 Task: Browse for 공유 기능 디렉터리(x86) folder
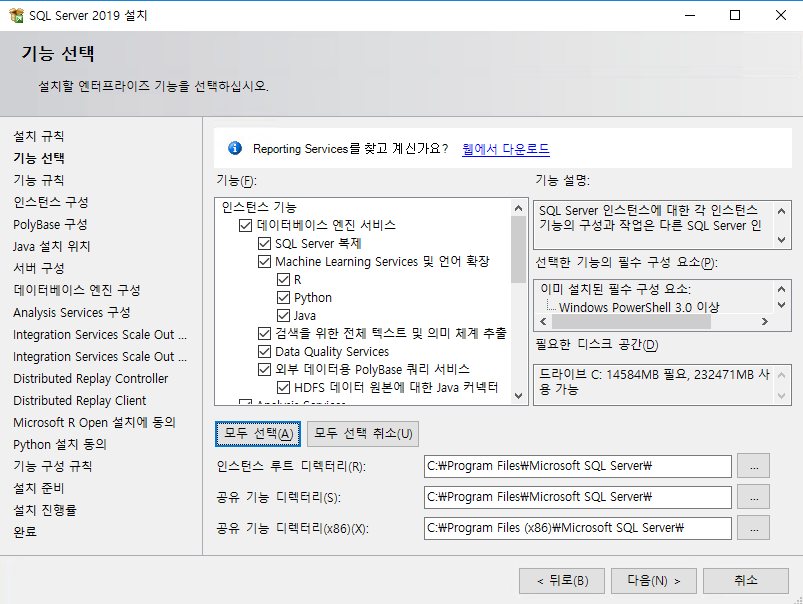[753, 528]
